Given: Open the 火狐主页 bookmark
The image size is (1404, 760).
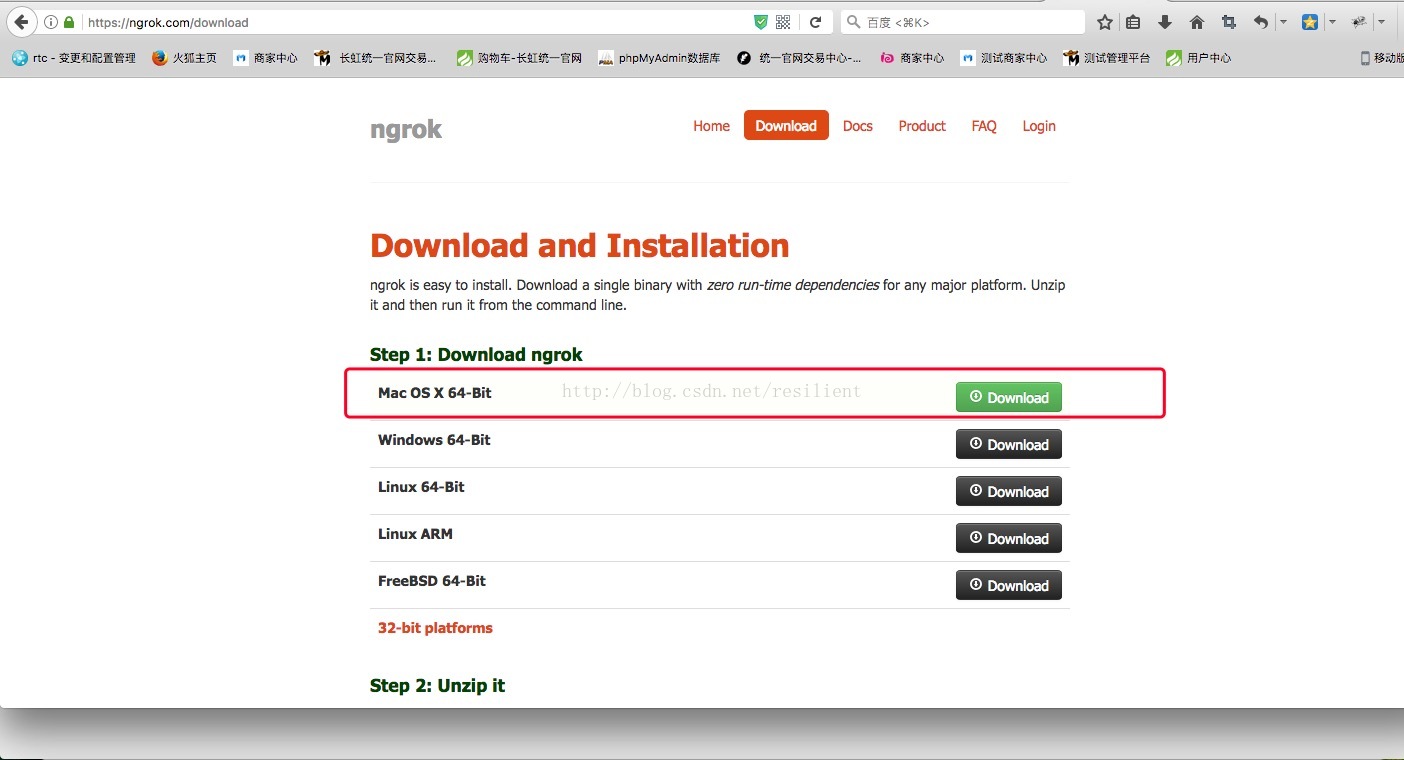Looking at the screenshot, I should 185,58.
